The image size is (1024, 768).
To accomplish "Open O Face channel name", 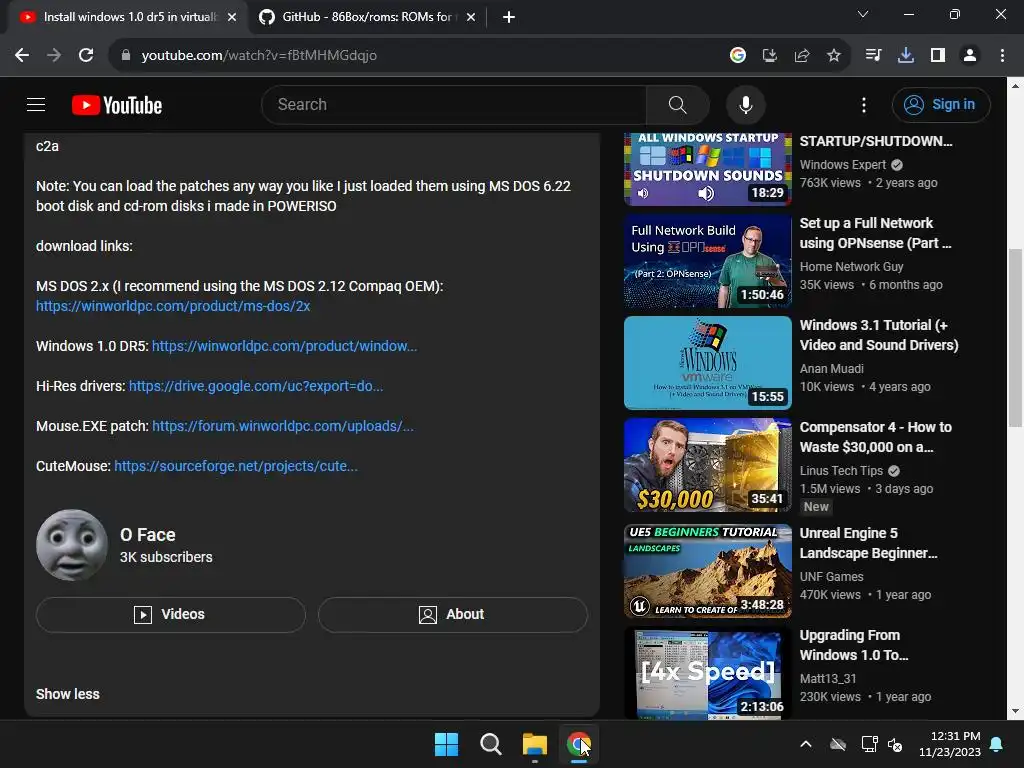I will click(148, 535).
